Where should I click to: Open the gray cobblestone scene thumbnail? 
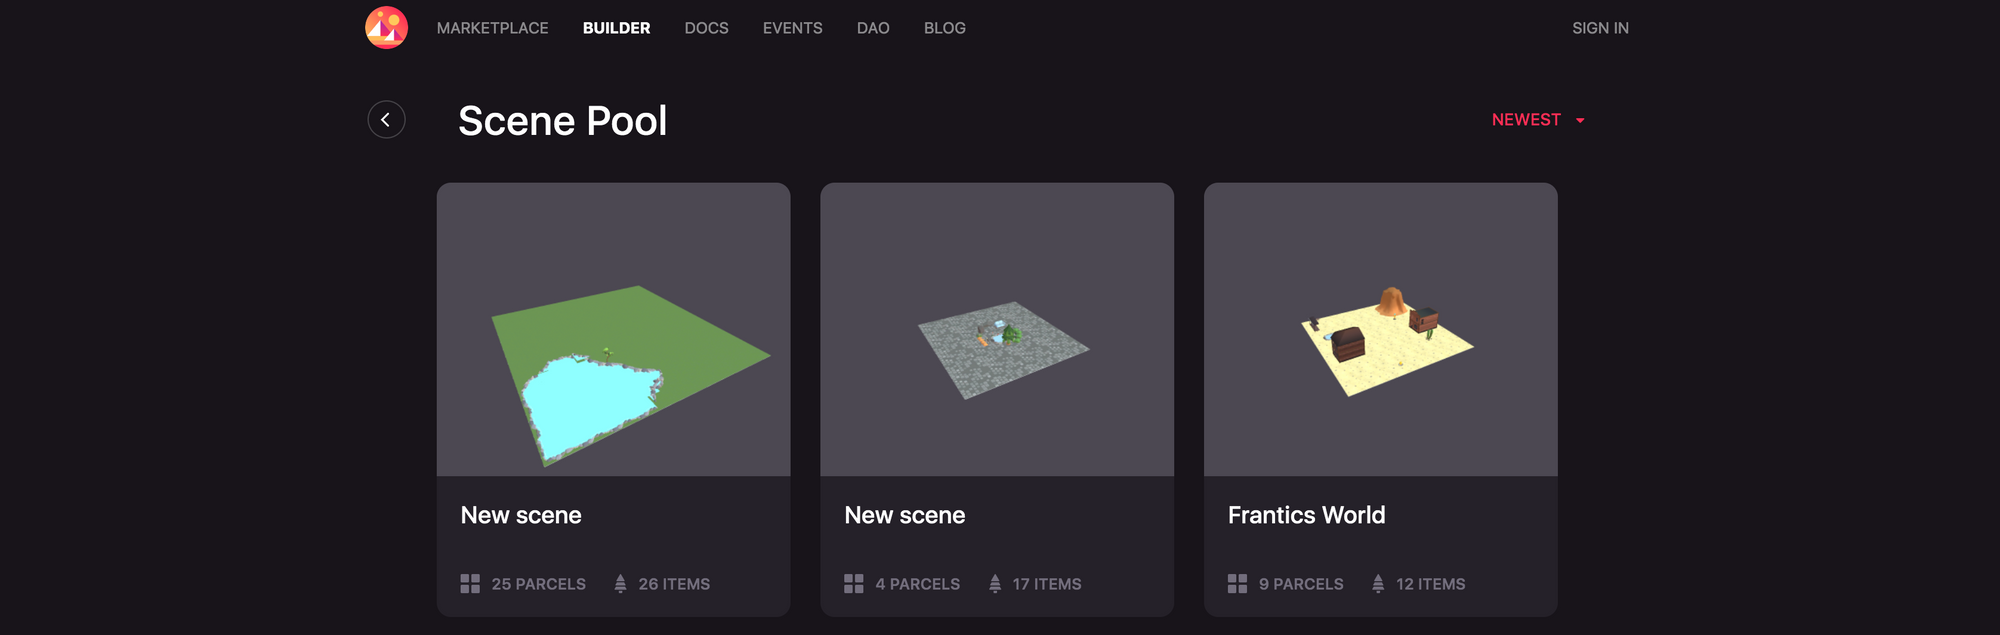(997, 329)
